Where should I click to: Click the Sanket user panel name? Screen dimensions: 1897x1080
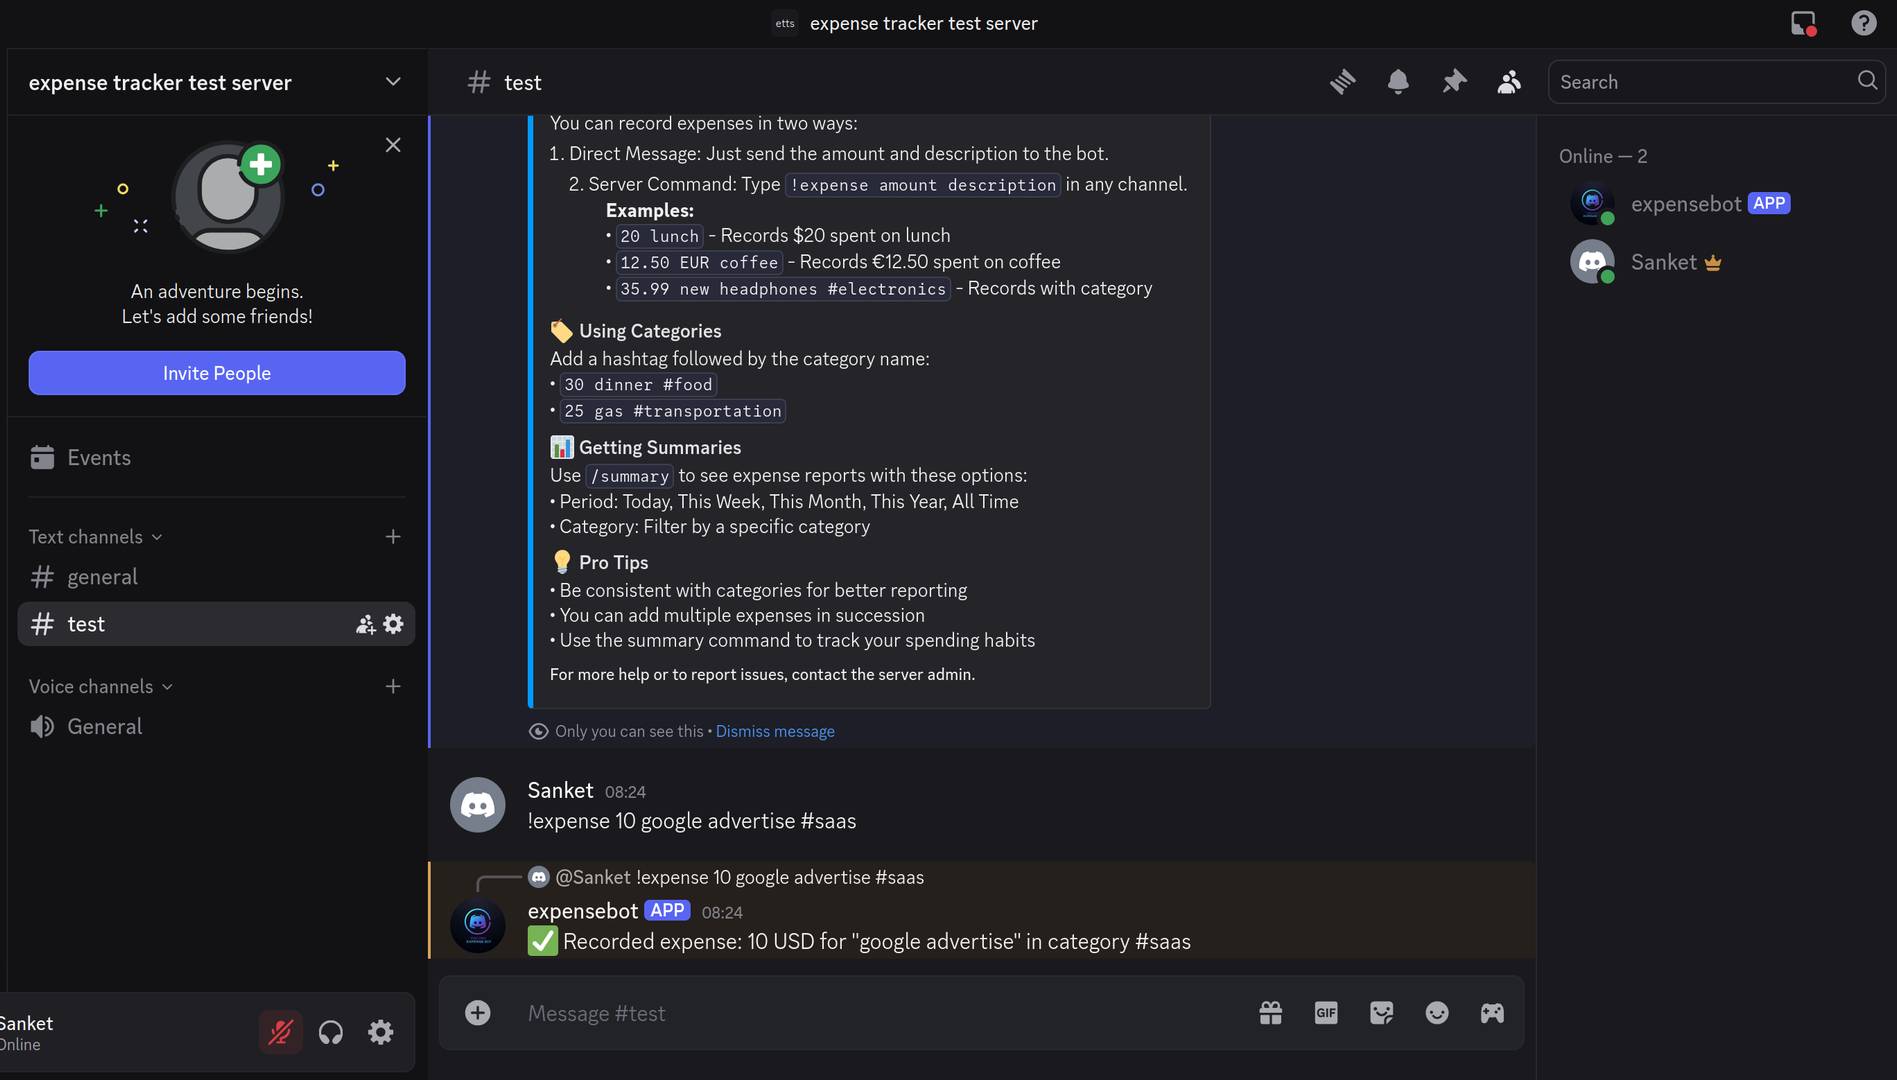tap(27, 1023)
